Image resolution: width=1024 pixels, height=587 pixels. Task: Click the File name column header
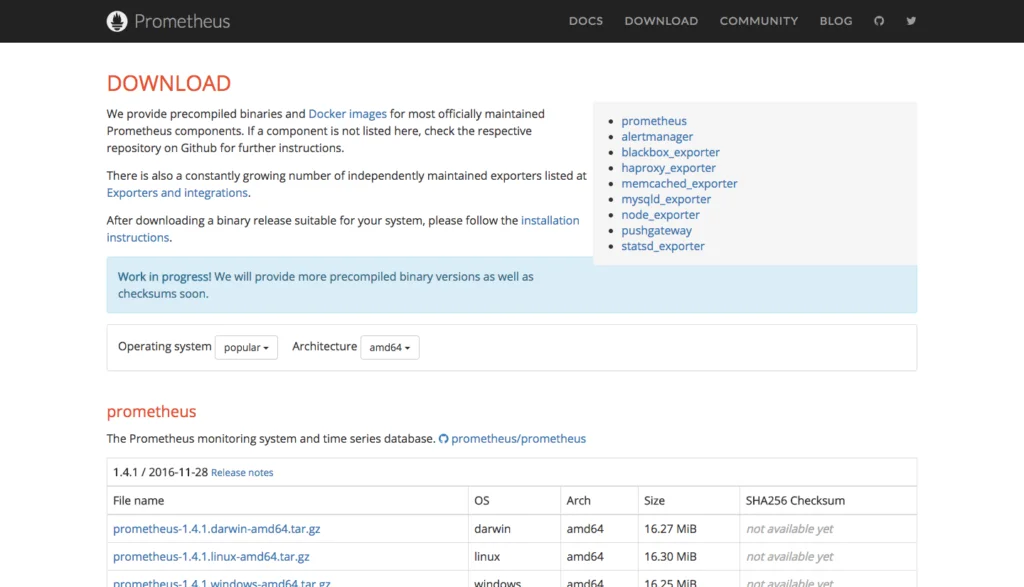click(x=138, y=501)
